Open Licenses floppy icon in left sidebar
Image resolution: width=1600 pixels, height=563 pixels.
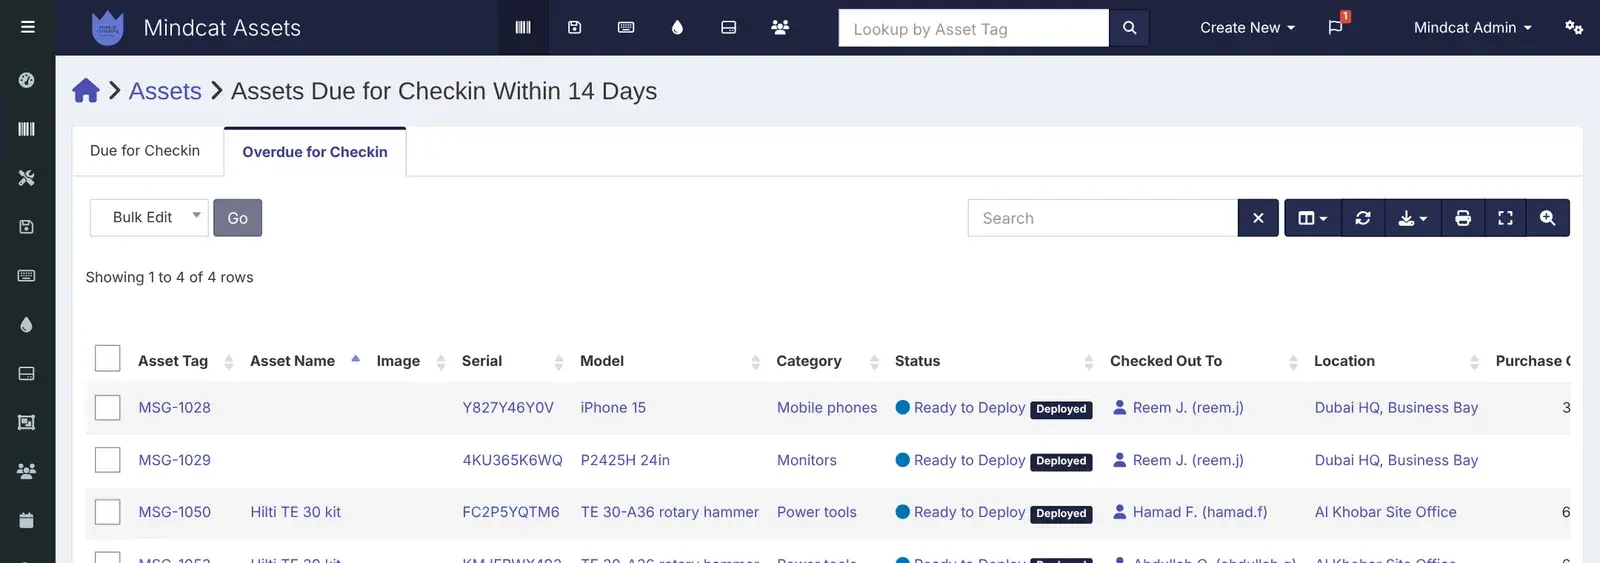click(27, 227)
